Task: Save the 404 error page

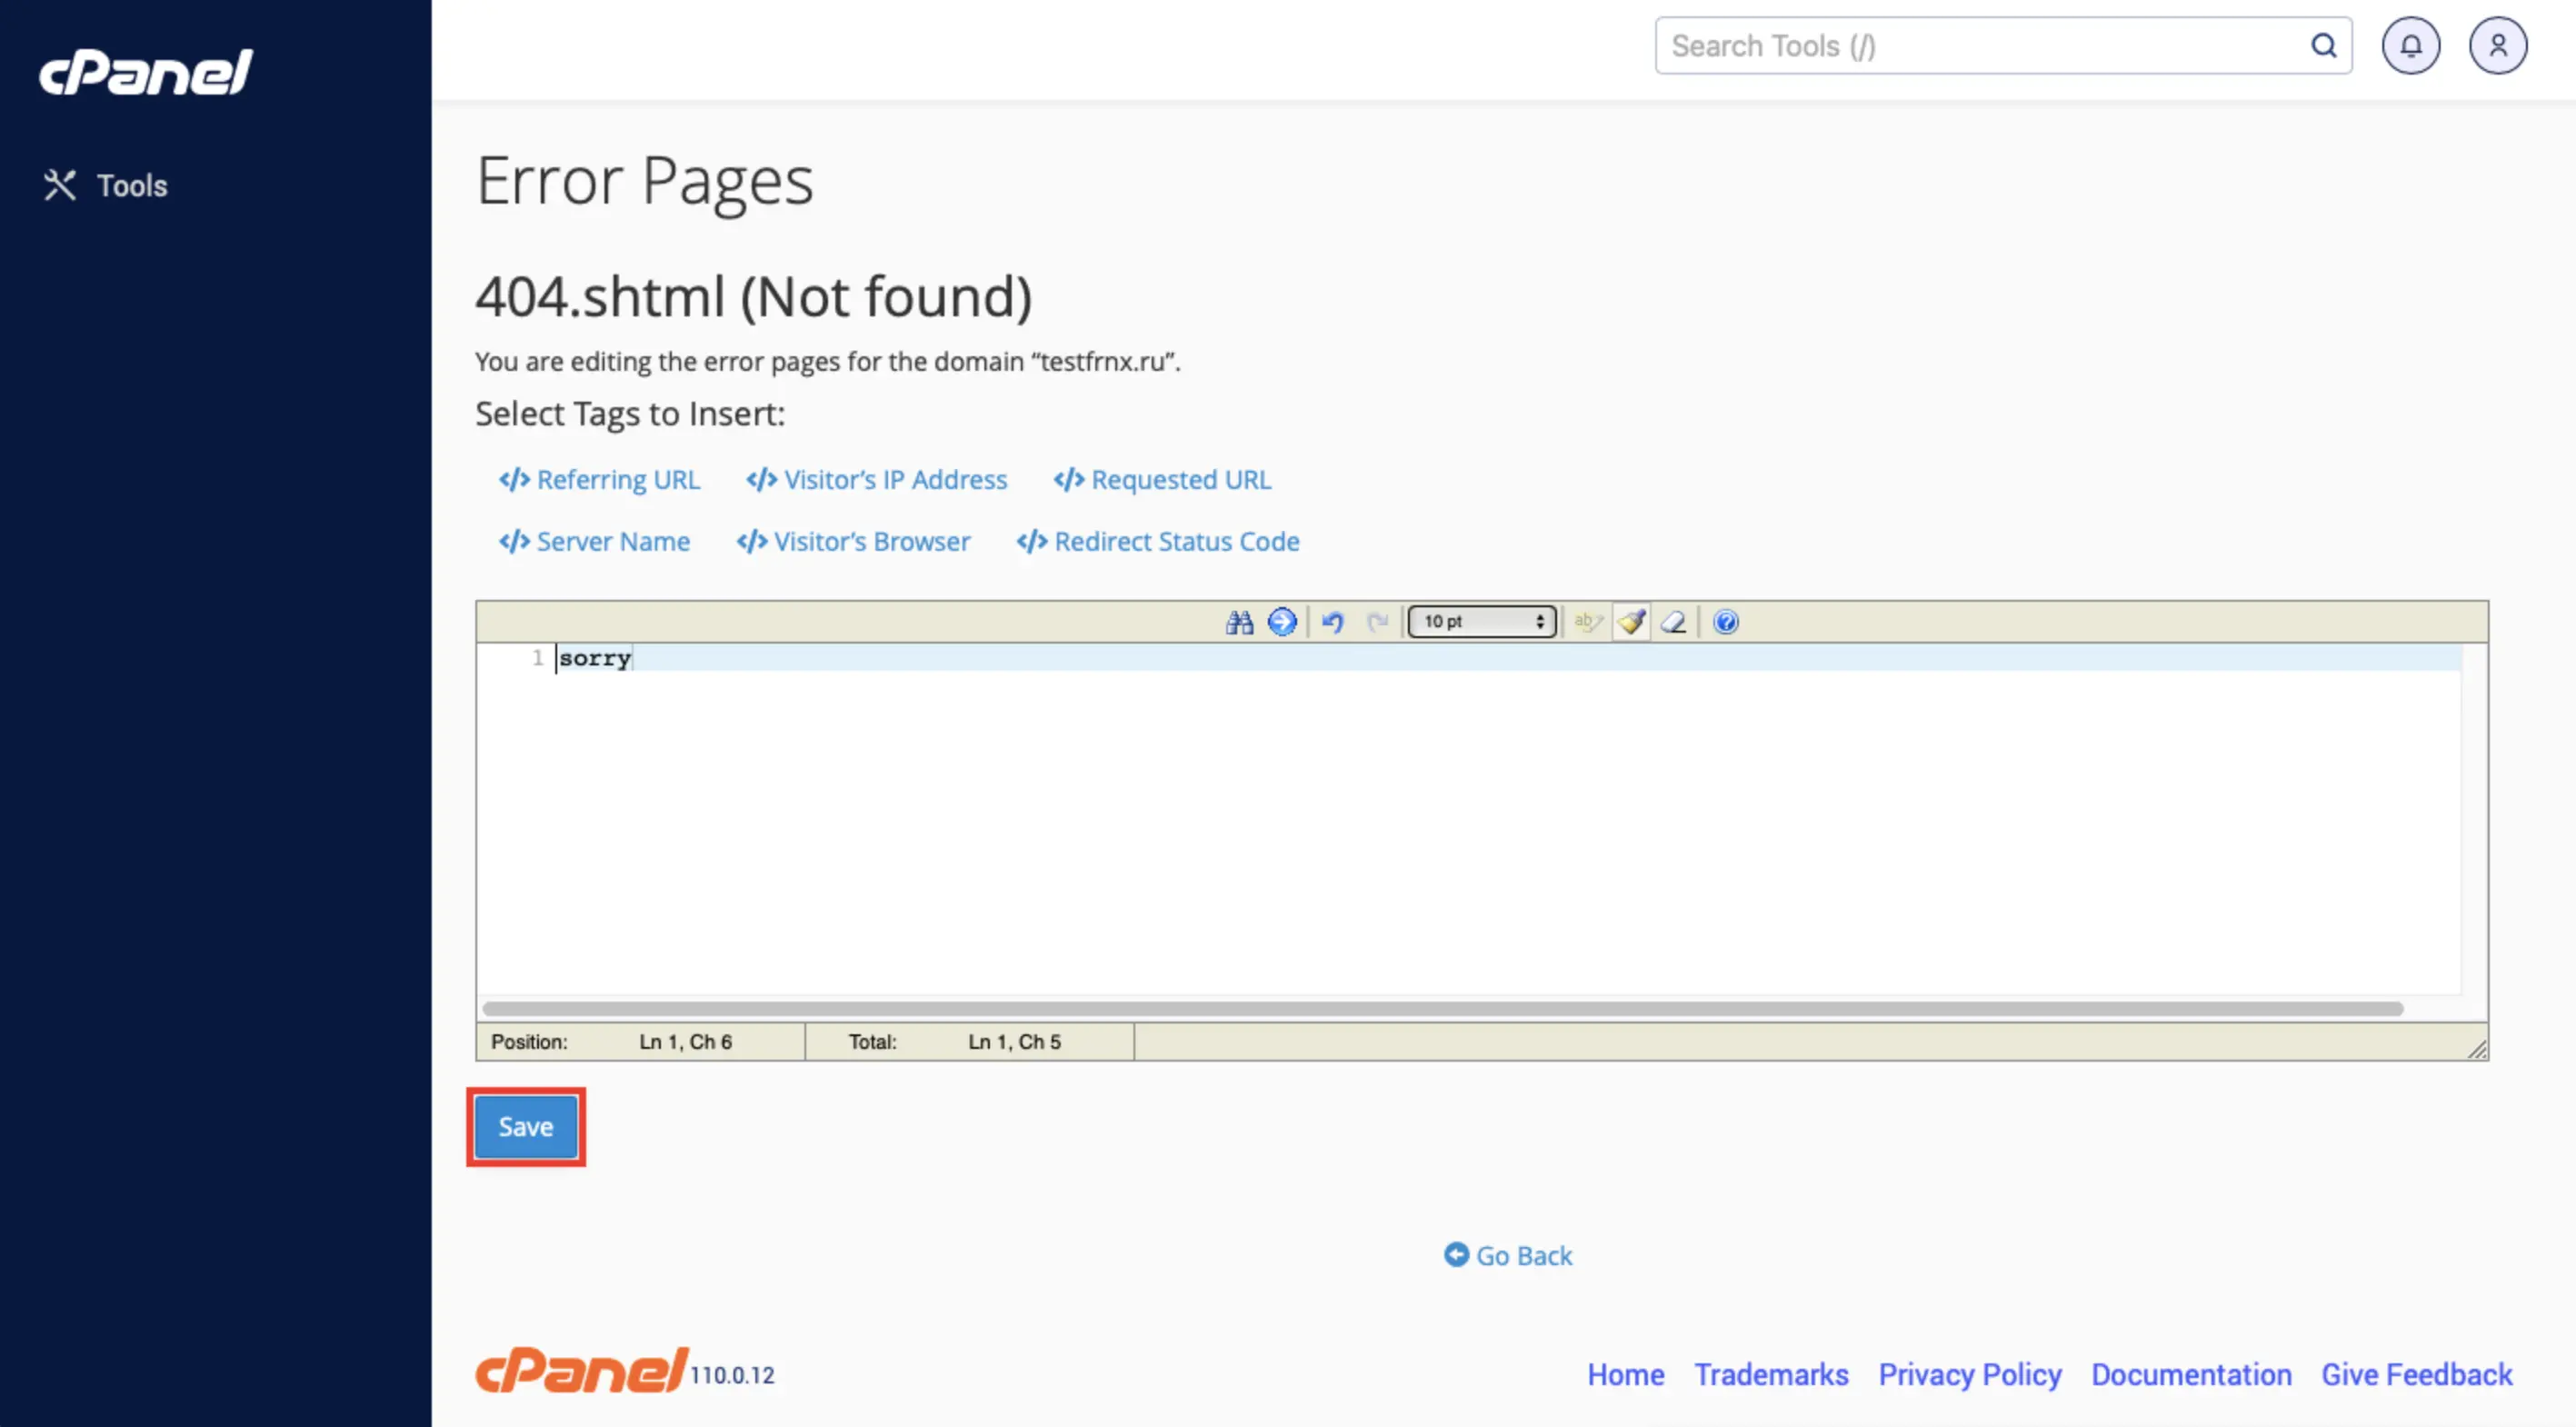Action: 526,1127
